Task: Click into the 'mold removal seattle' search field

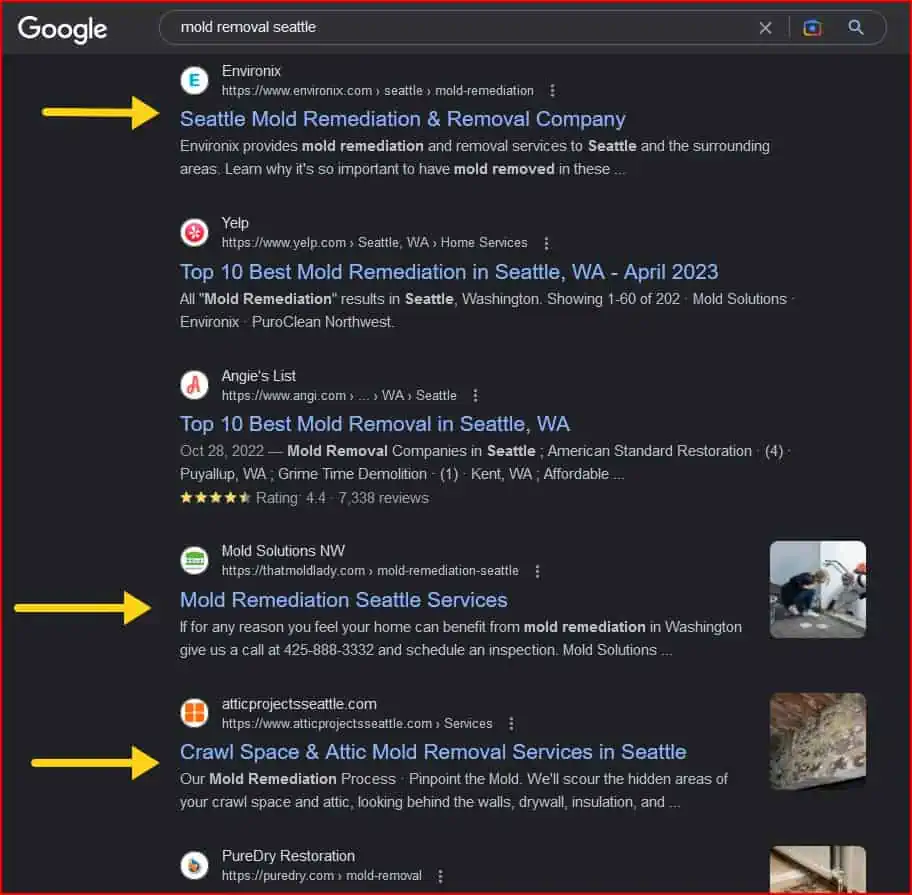Action: coord(450,28)
